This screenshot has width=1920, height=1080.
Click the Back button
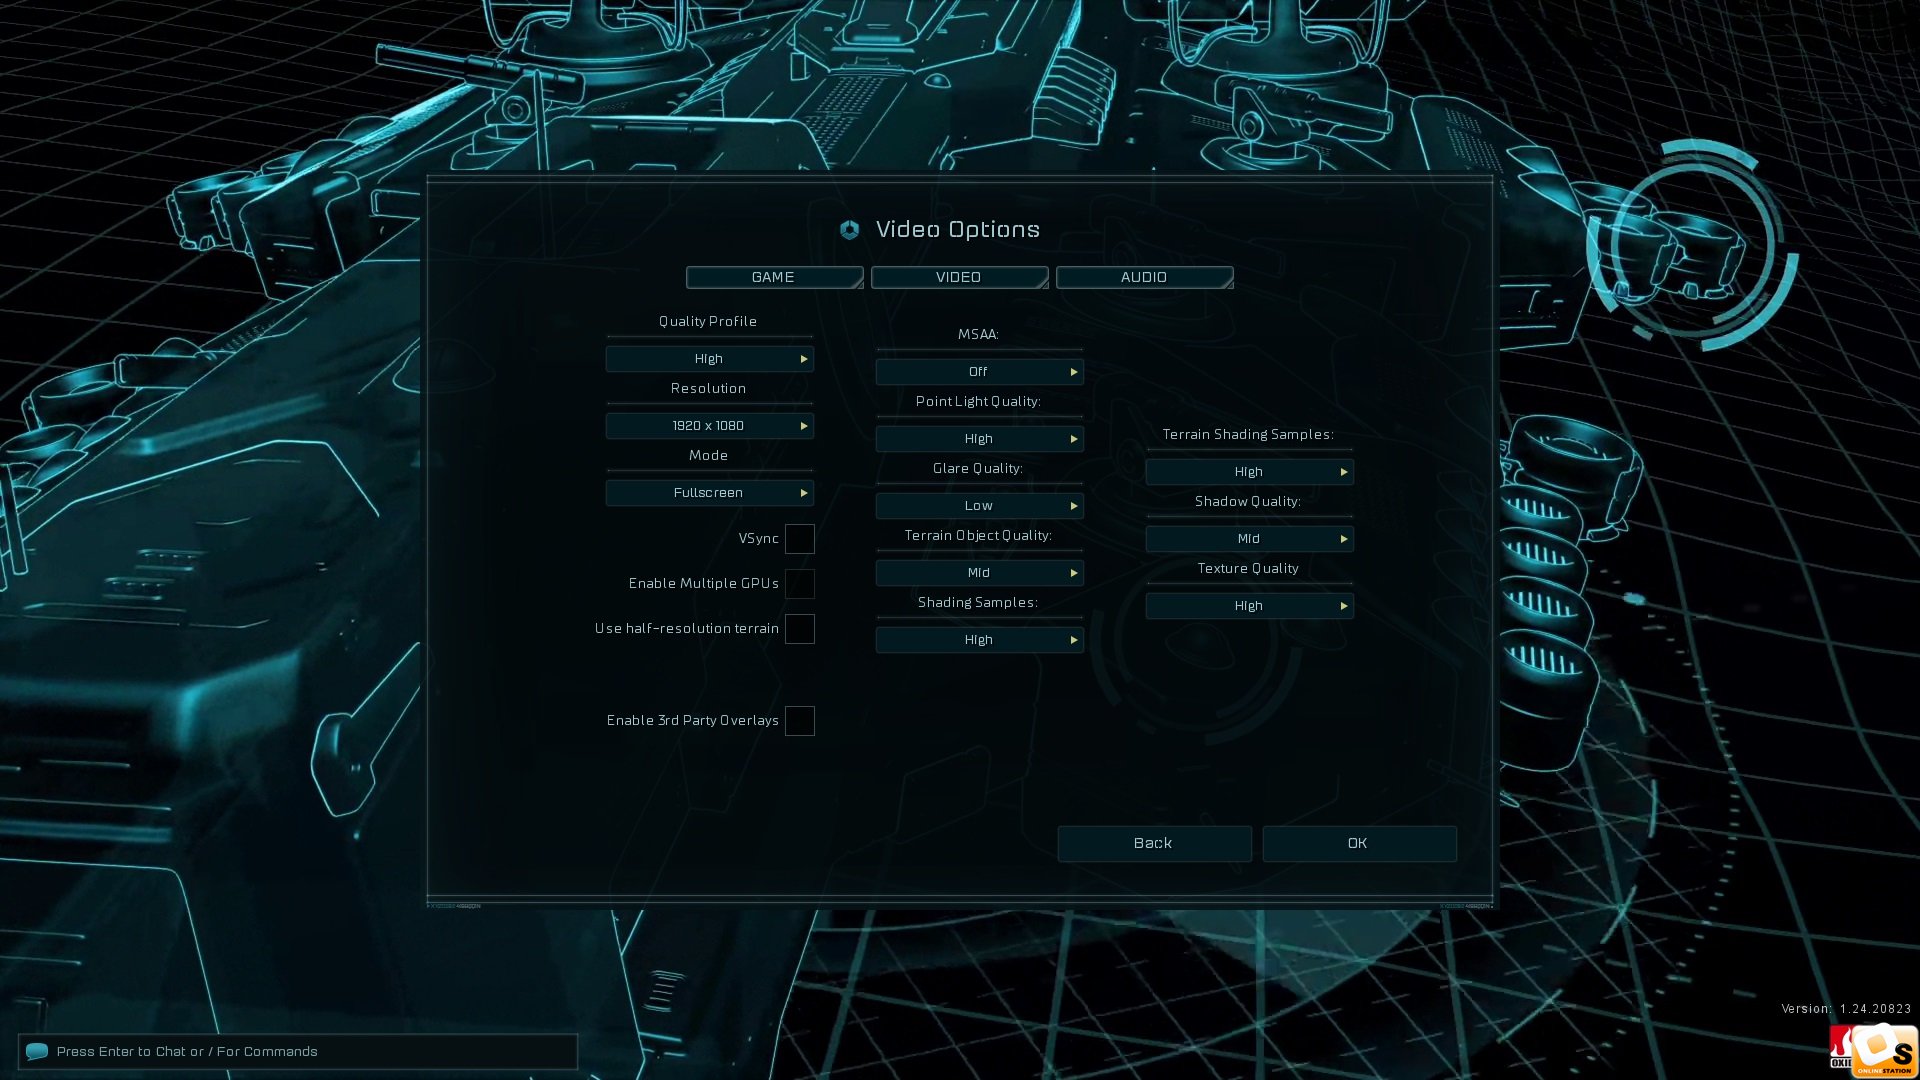(x=1155, y=844)
